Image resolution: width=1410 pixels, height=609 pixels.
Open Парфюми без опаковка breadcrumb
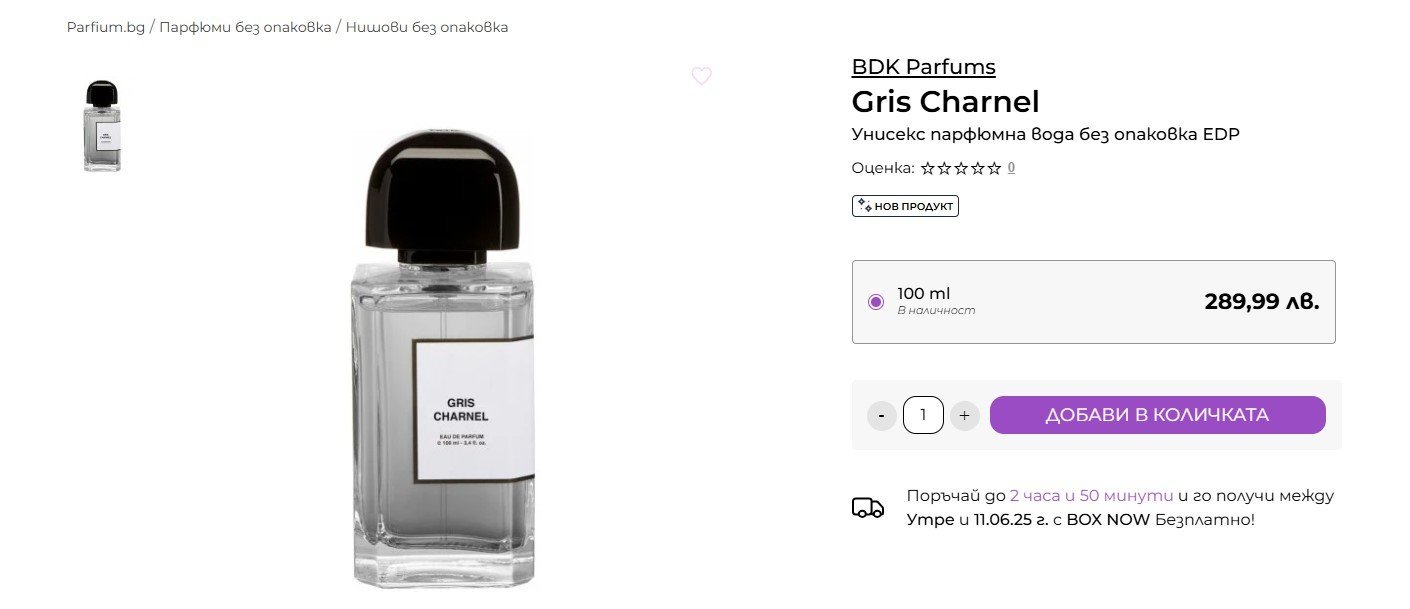[245, 27]
